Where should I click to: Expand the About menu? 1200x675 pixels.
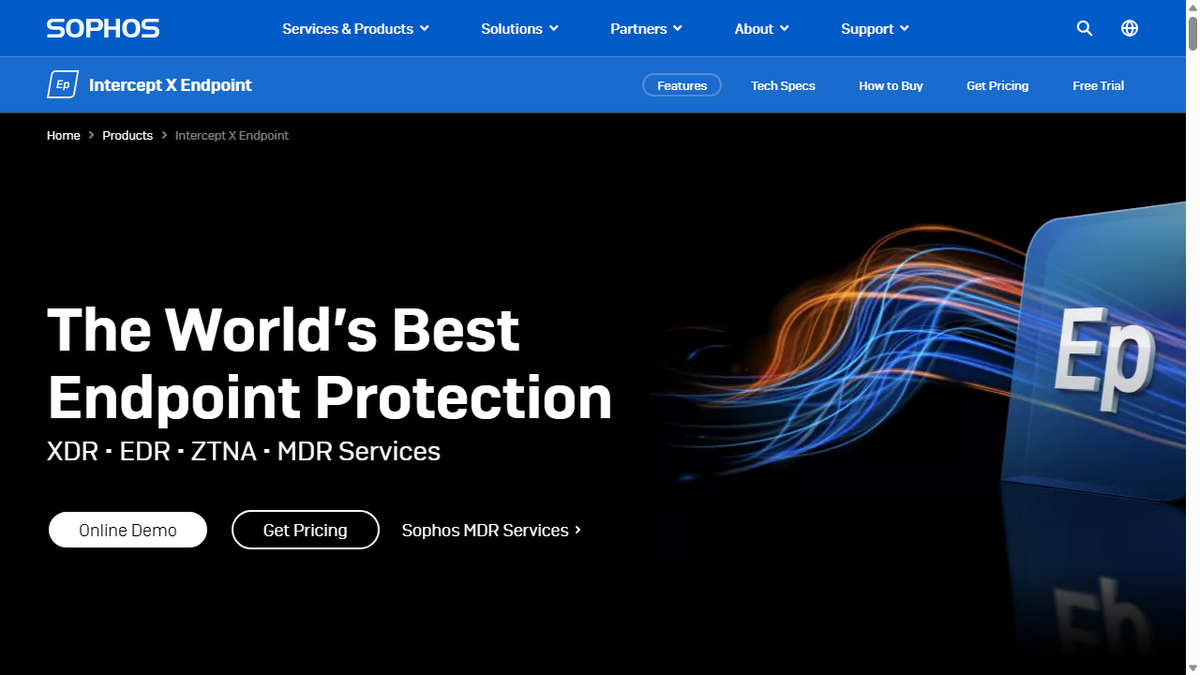(761, 29)
